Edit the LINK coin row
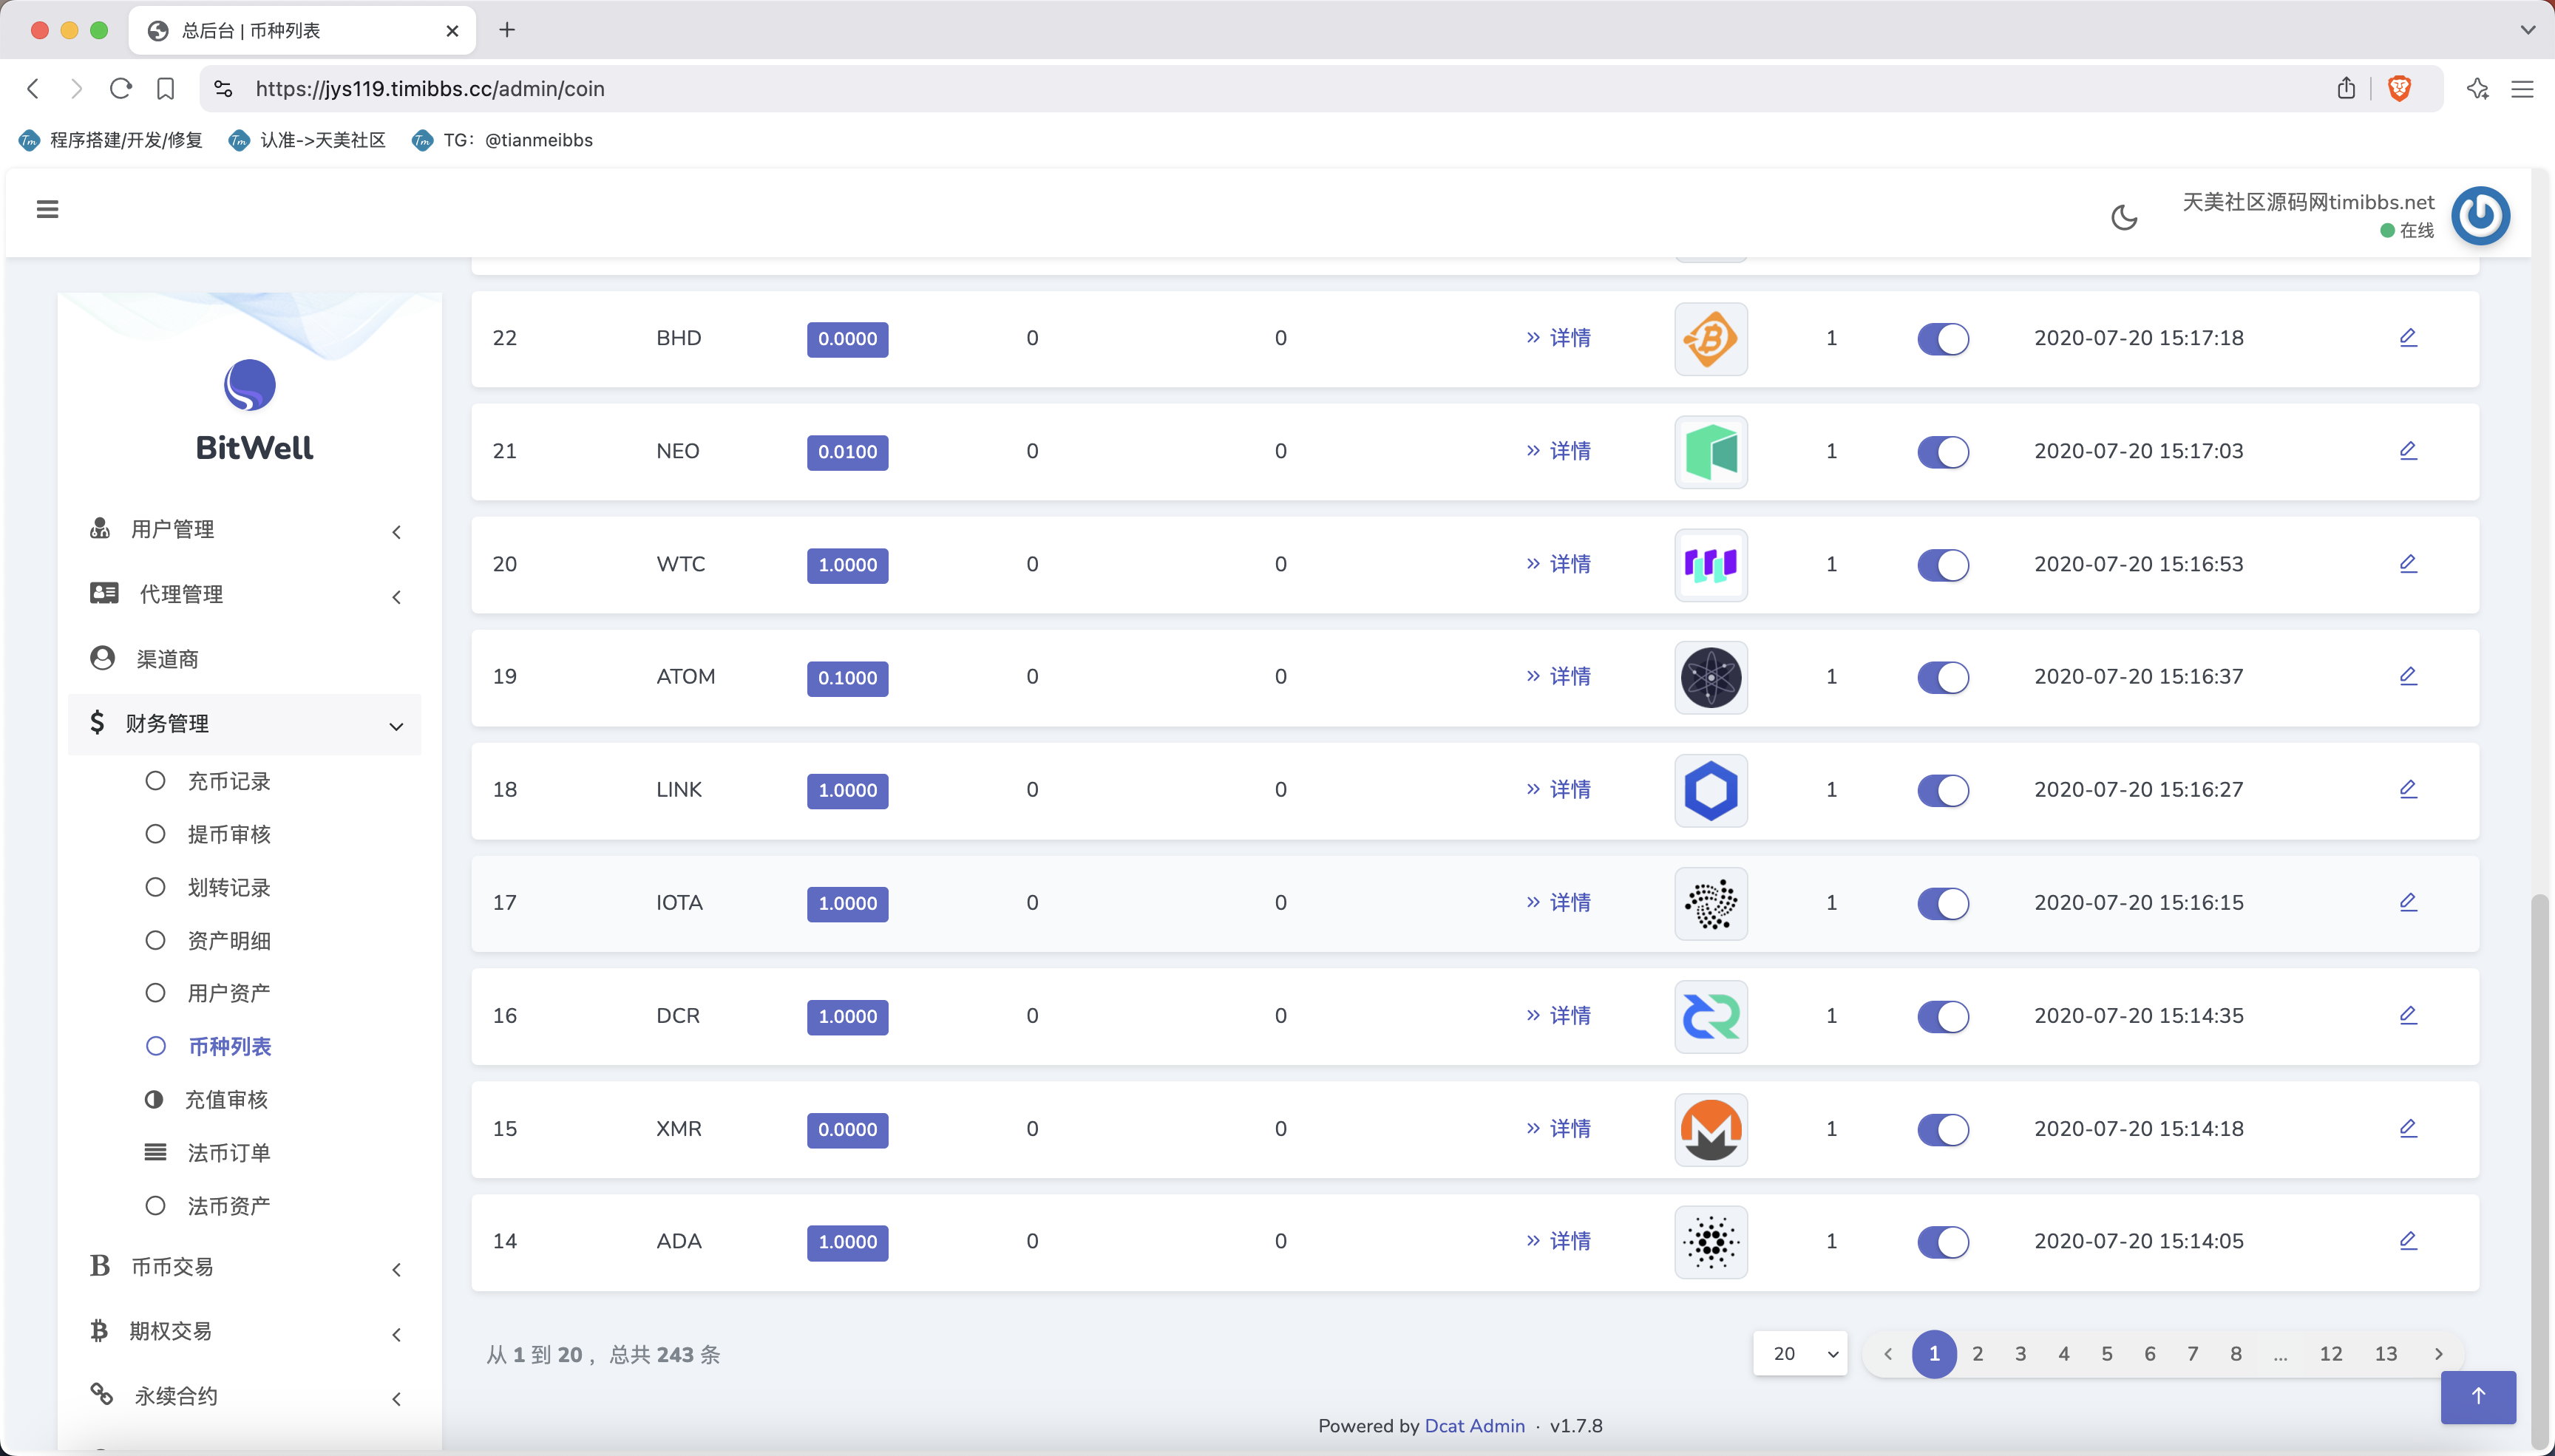This screenshot has height=1456, width=2555. tap(2408, 789)
